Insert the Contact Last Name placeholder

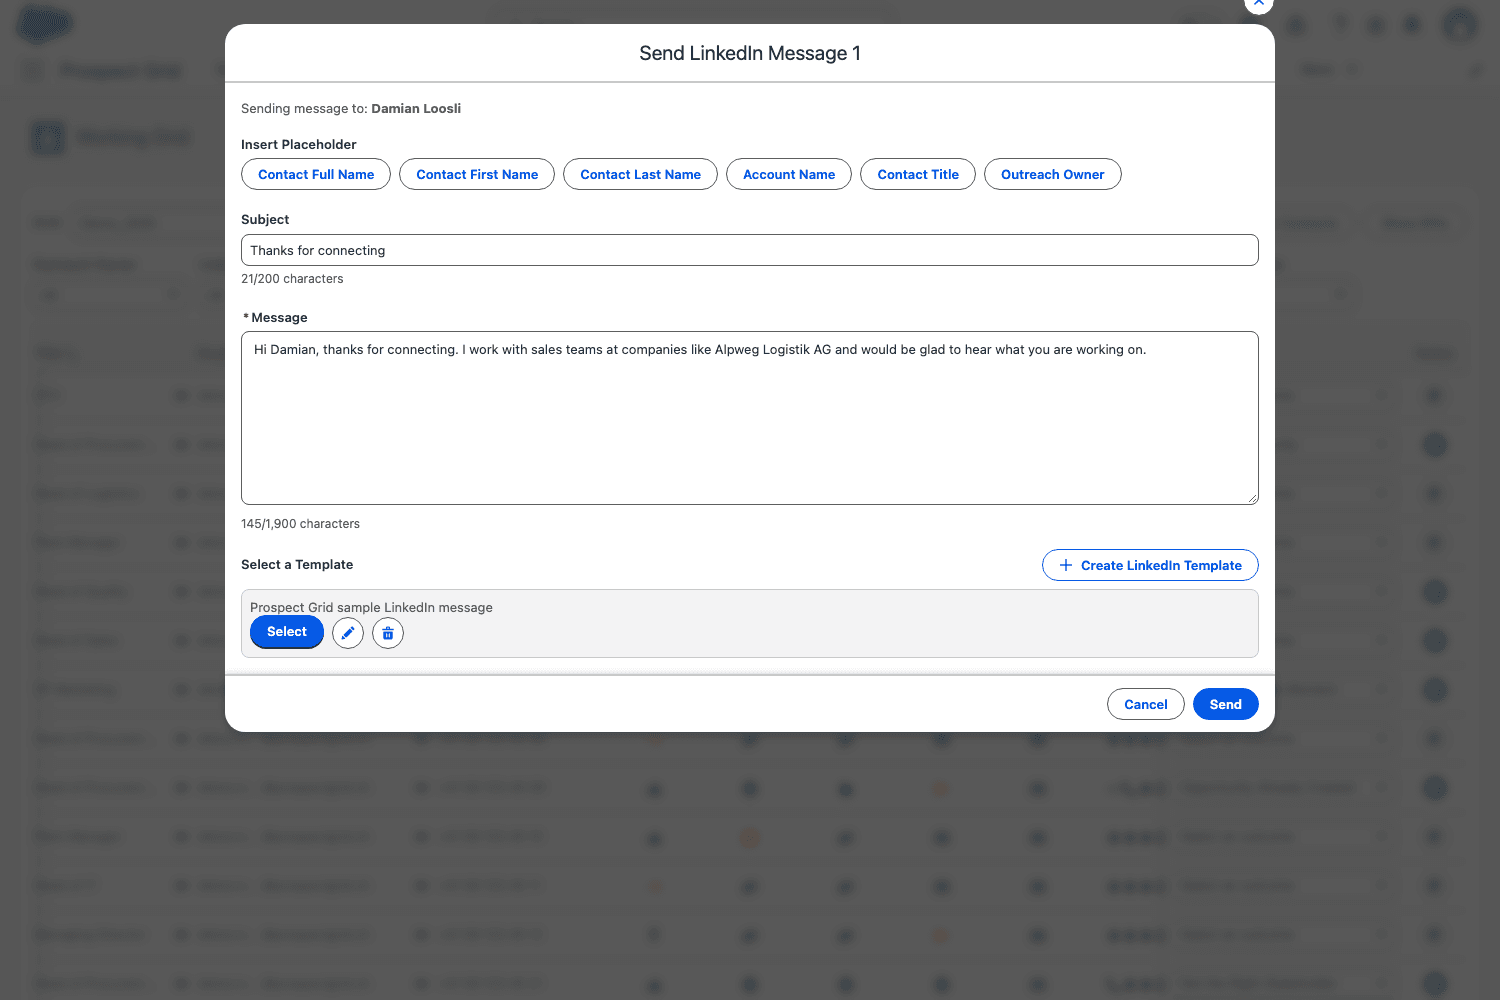(640, 174)
